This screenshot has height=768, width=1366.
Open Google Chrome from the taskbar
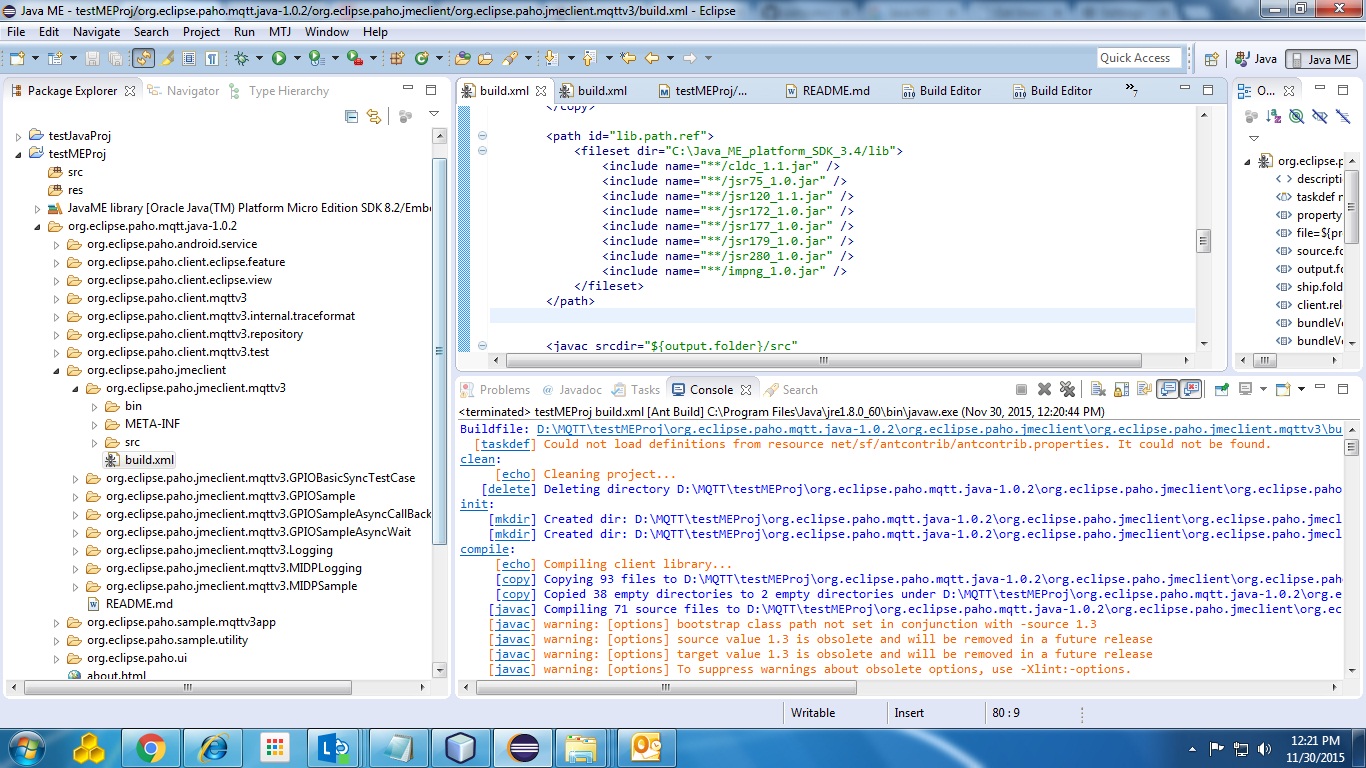(151, 747)
